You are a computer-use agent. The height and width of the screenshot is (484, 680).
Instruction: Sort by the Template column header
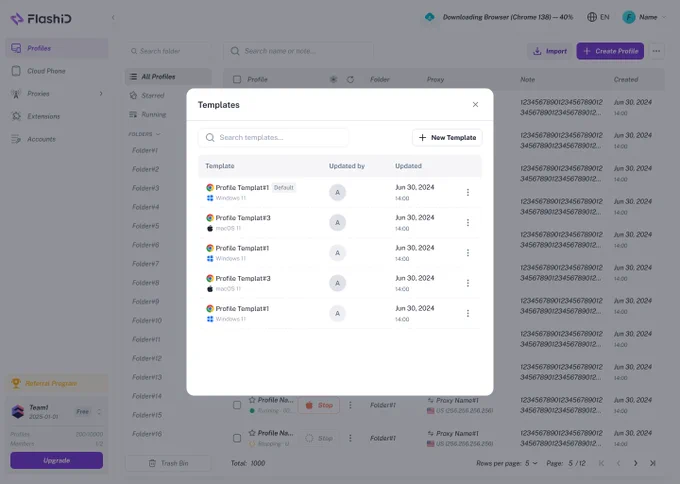tap(220, 166)
